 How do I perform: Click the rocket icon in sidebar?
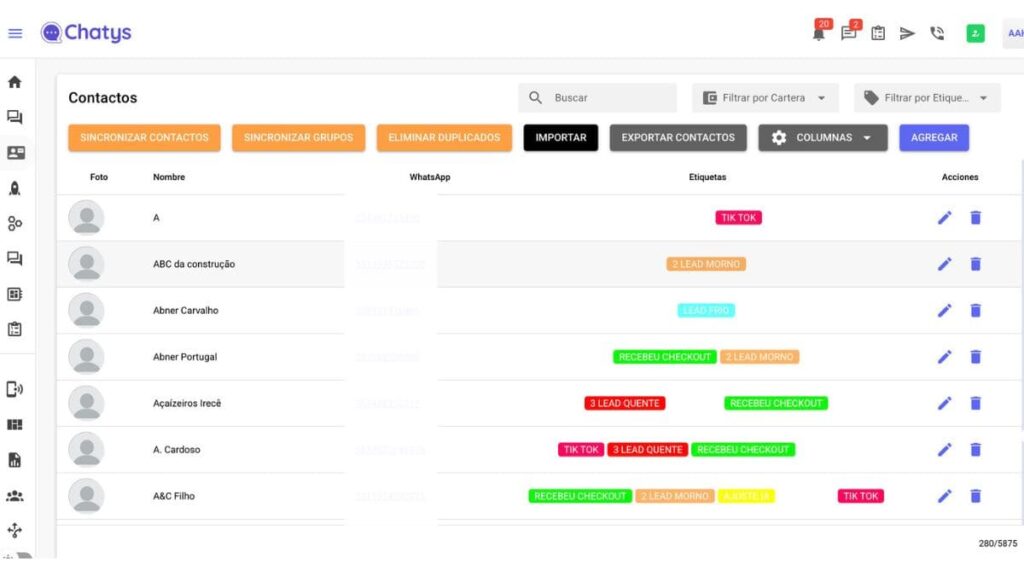pyautogui.click(x=15, y=188)
